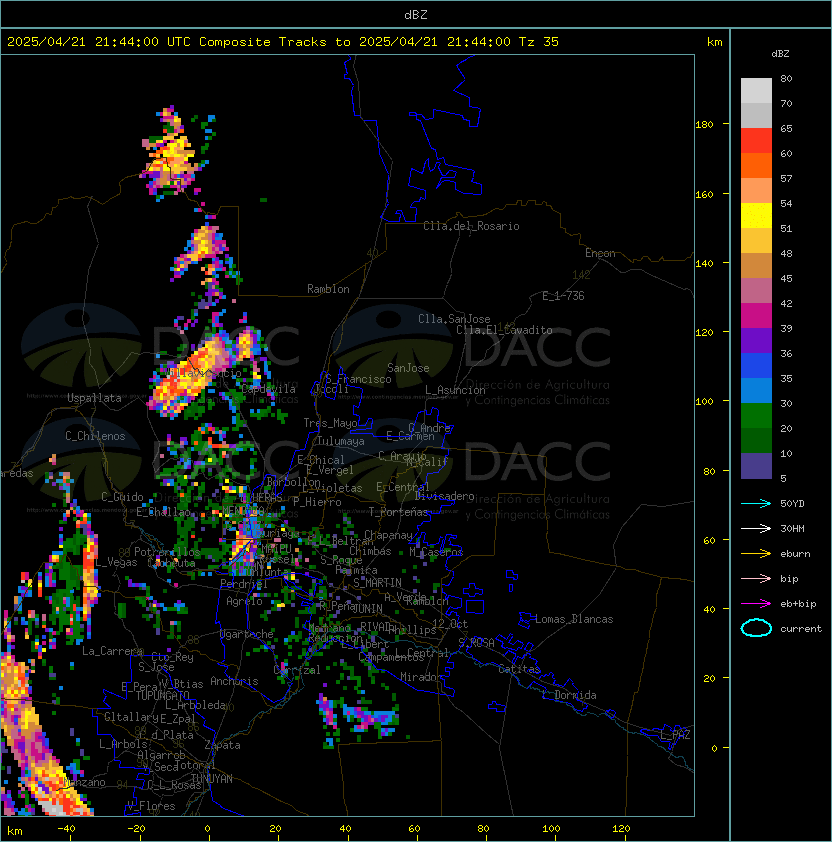Screen dimensions: 832x842
Task: Click the 'Lomas_Blancas' place label
Action: coord(574,619)
